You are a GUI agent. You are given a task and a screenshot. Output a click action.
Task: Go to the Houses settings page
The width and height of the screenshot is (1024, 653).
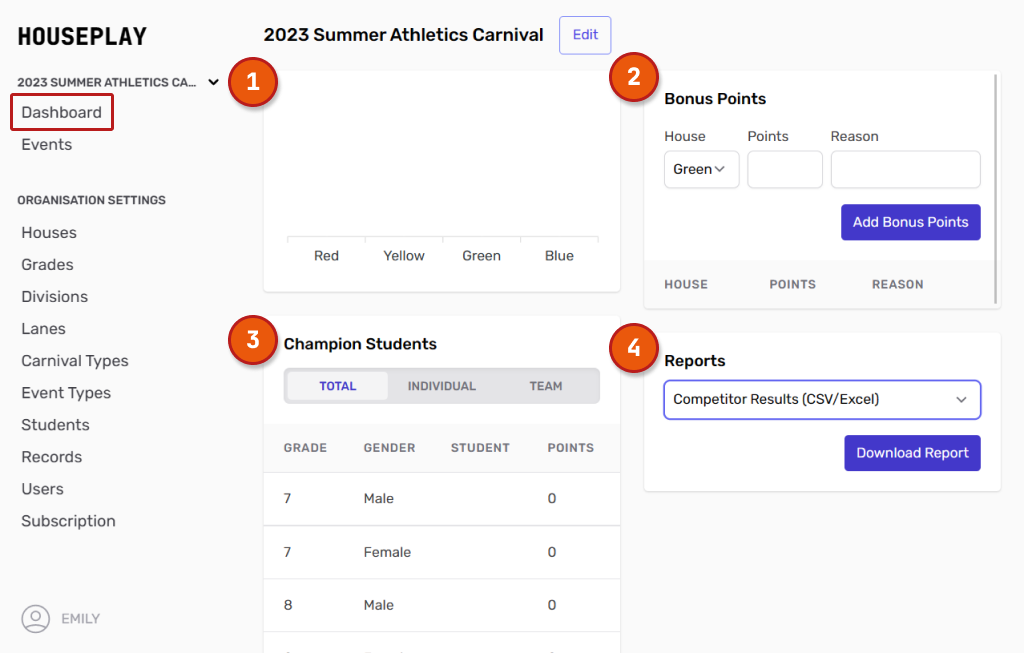pos(49,233)
